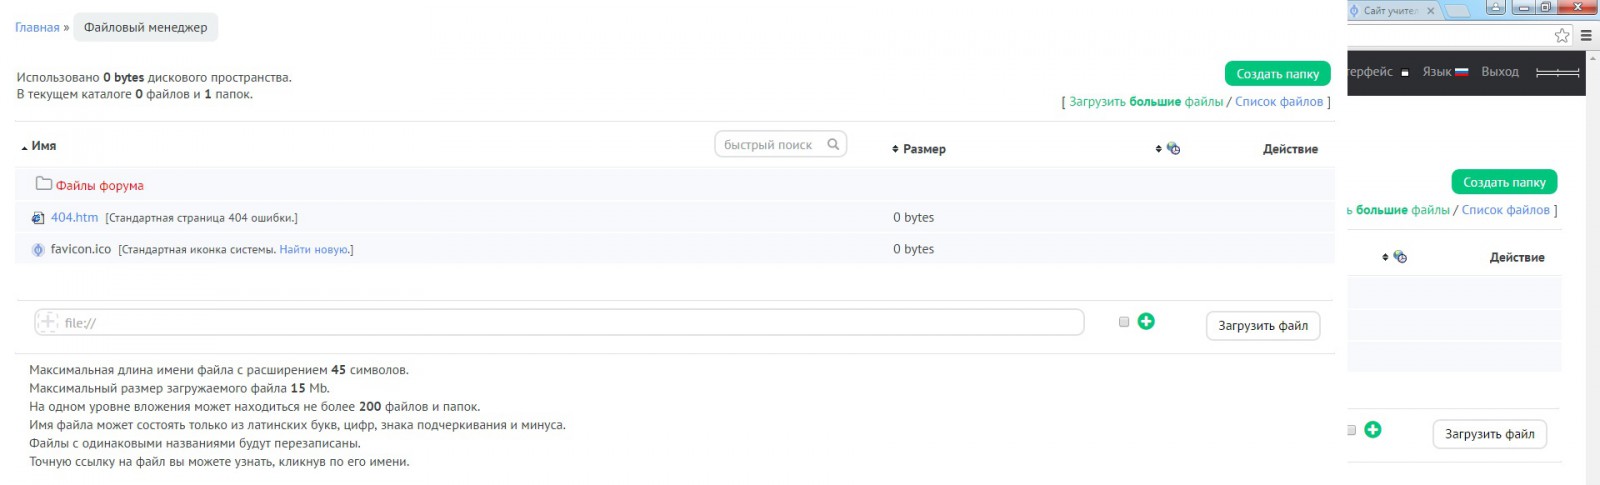Switch to the Сайт учителя browser tab
The height and width of the screenshot is (485, 1600).
(1390, 11)
